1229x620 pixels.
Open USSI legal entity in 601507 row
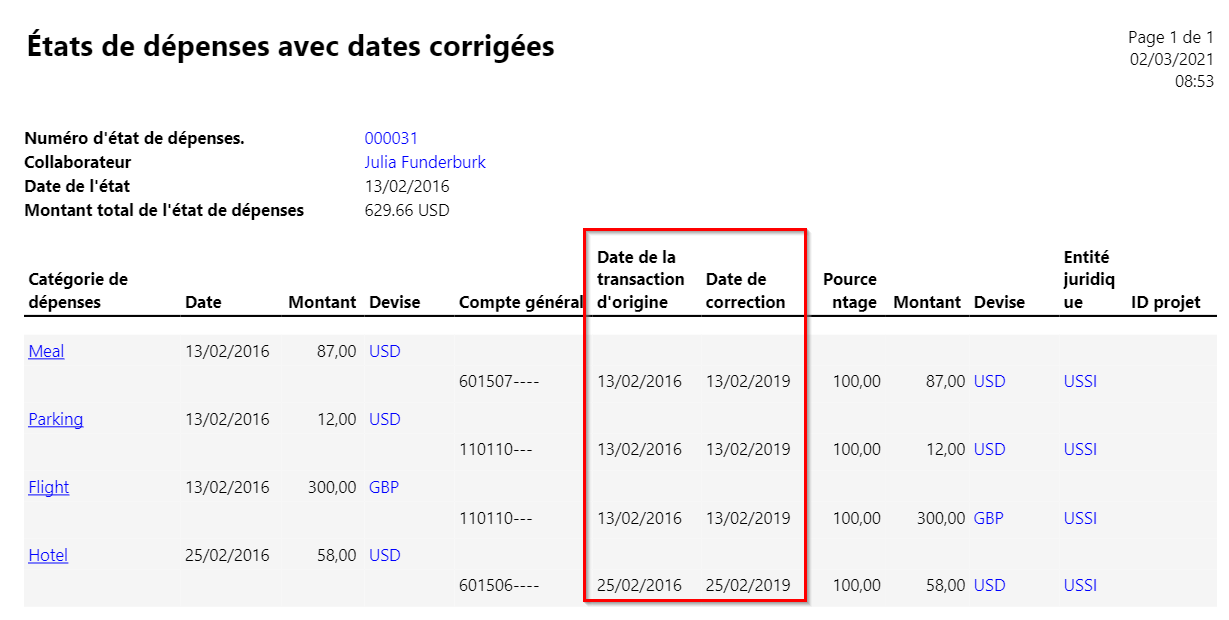click(1080, 381)
